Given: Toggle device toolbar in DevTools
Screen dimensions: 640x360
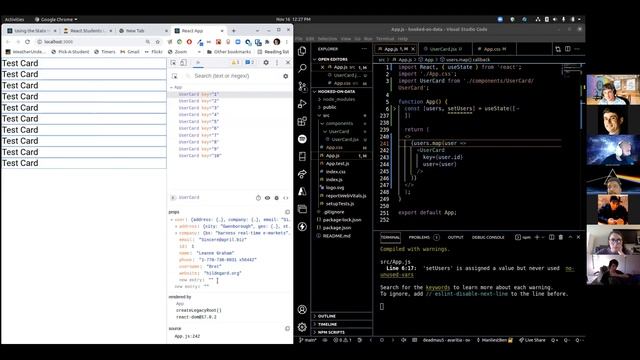Looking at the screenshot, I should 183,62.
